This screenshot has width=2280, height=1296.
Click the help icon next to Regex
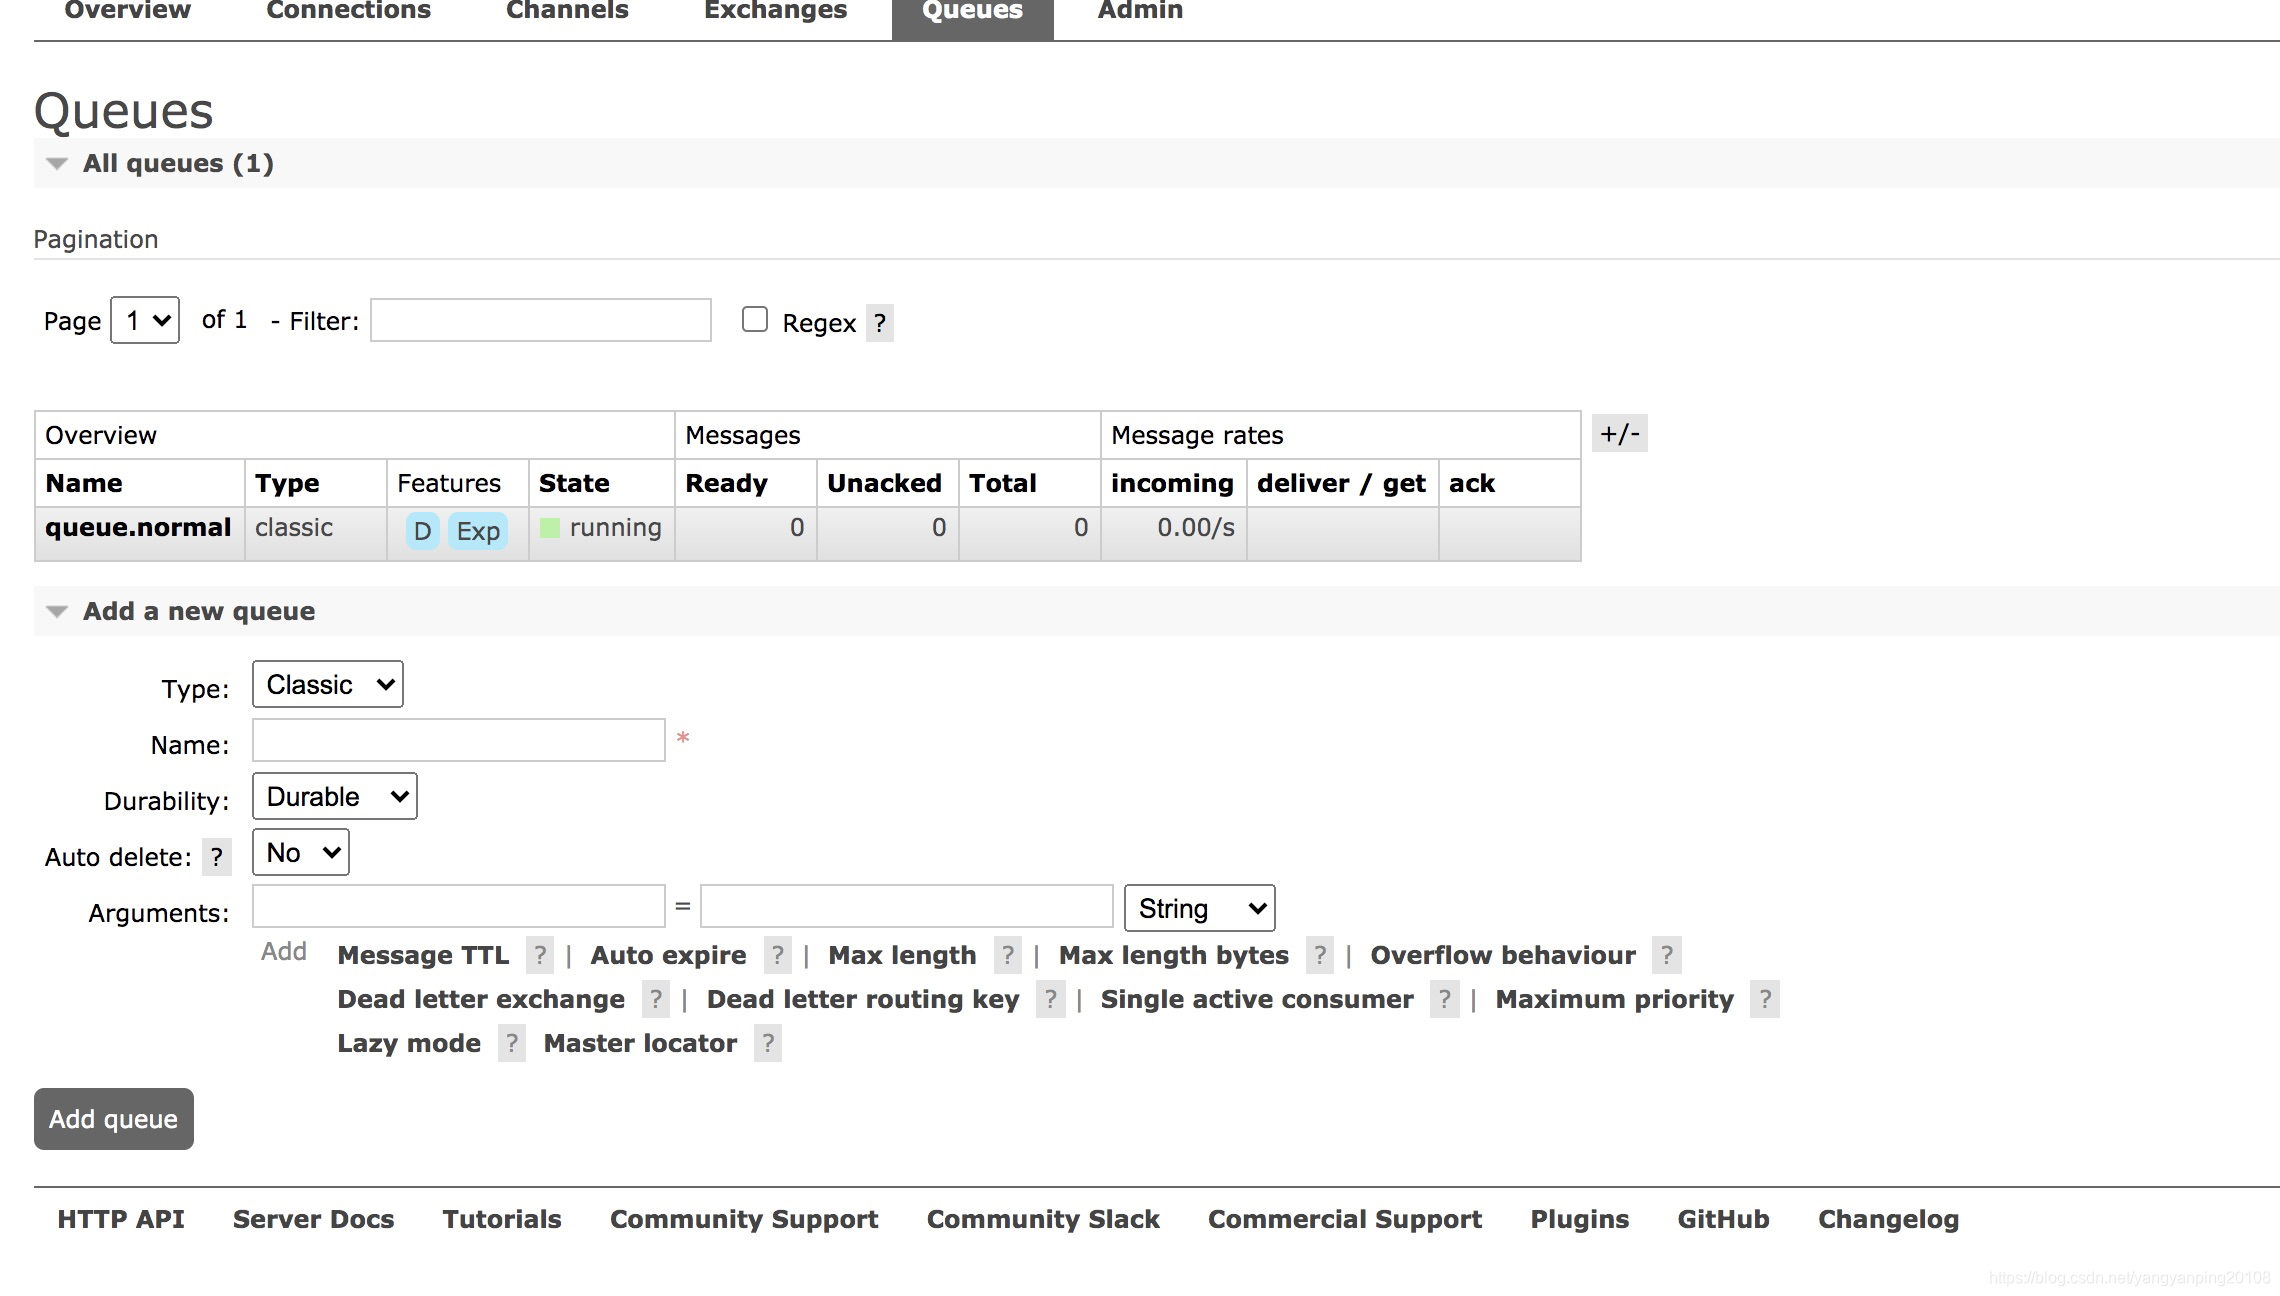click(879, 323)
